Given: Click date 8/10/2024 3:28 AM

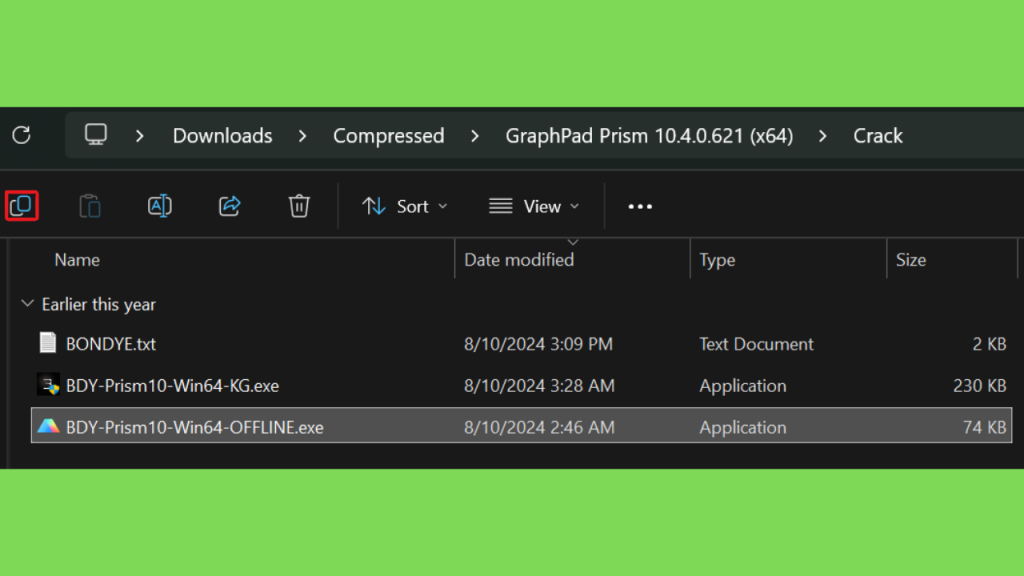Looking at the screenshot, I should coord(539,385).
